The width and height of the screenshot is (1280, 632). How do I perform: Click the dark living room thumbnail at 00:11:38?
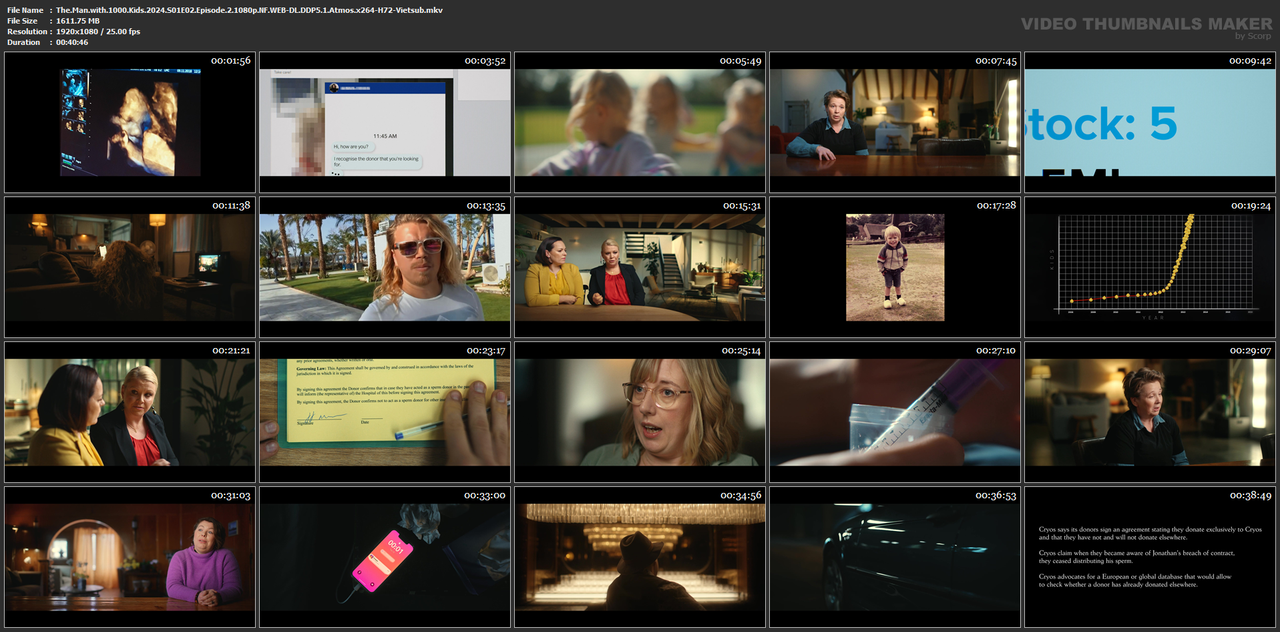[128, 267]
